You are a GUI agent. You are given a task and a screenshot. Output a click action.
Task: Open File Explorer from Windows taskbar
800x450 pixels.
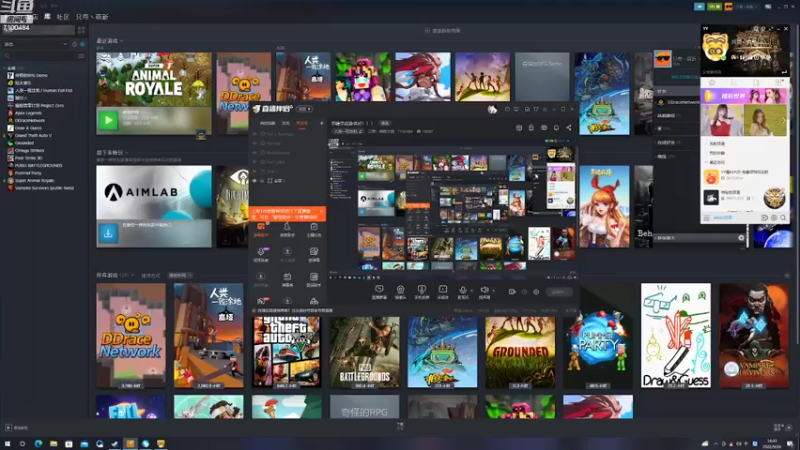[x=54, y=444]
